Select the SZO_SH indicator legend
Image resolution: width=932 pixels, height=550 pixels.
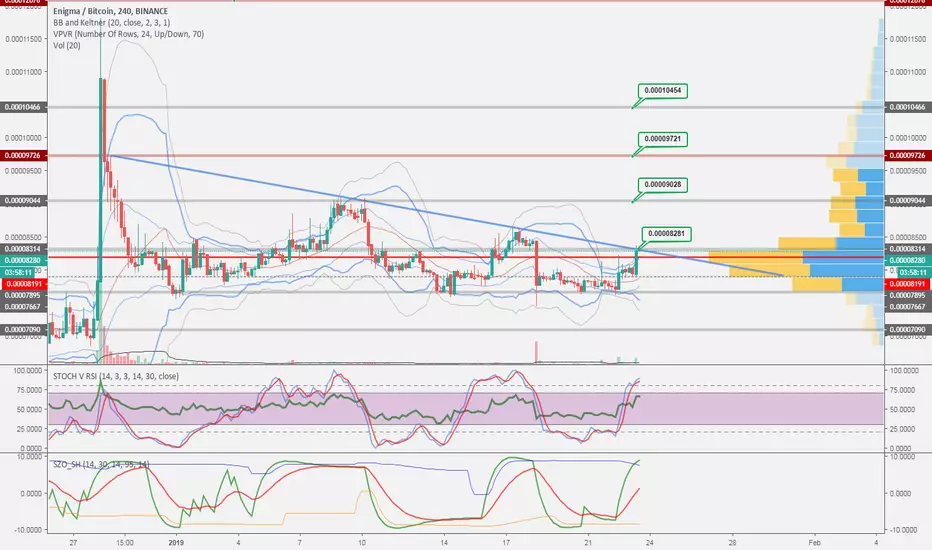pyautogui.click(x=101, y=464)
